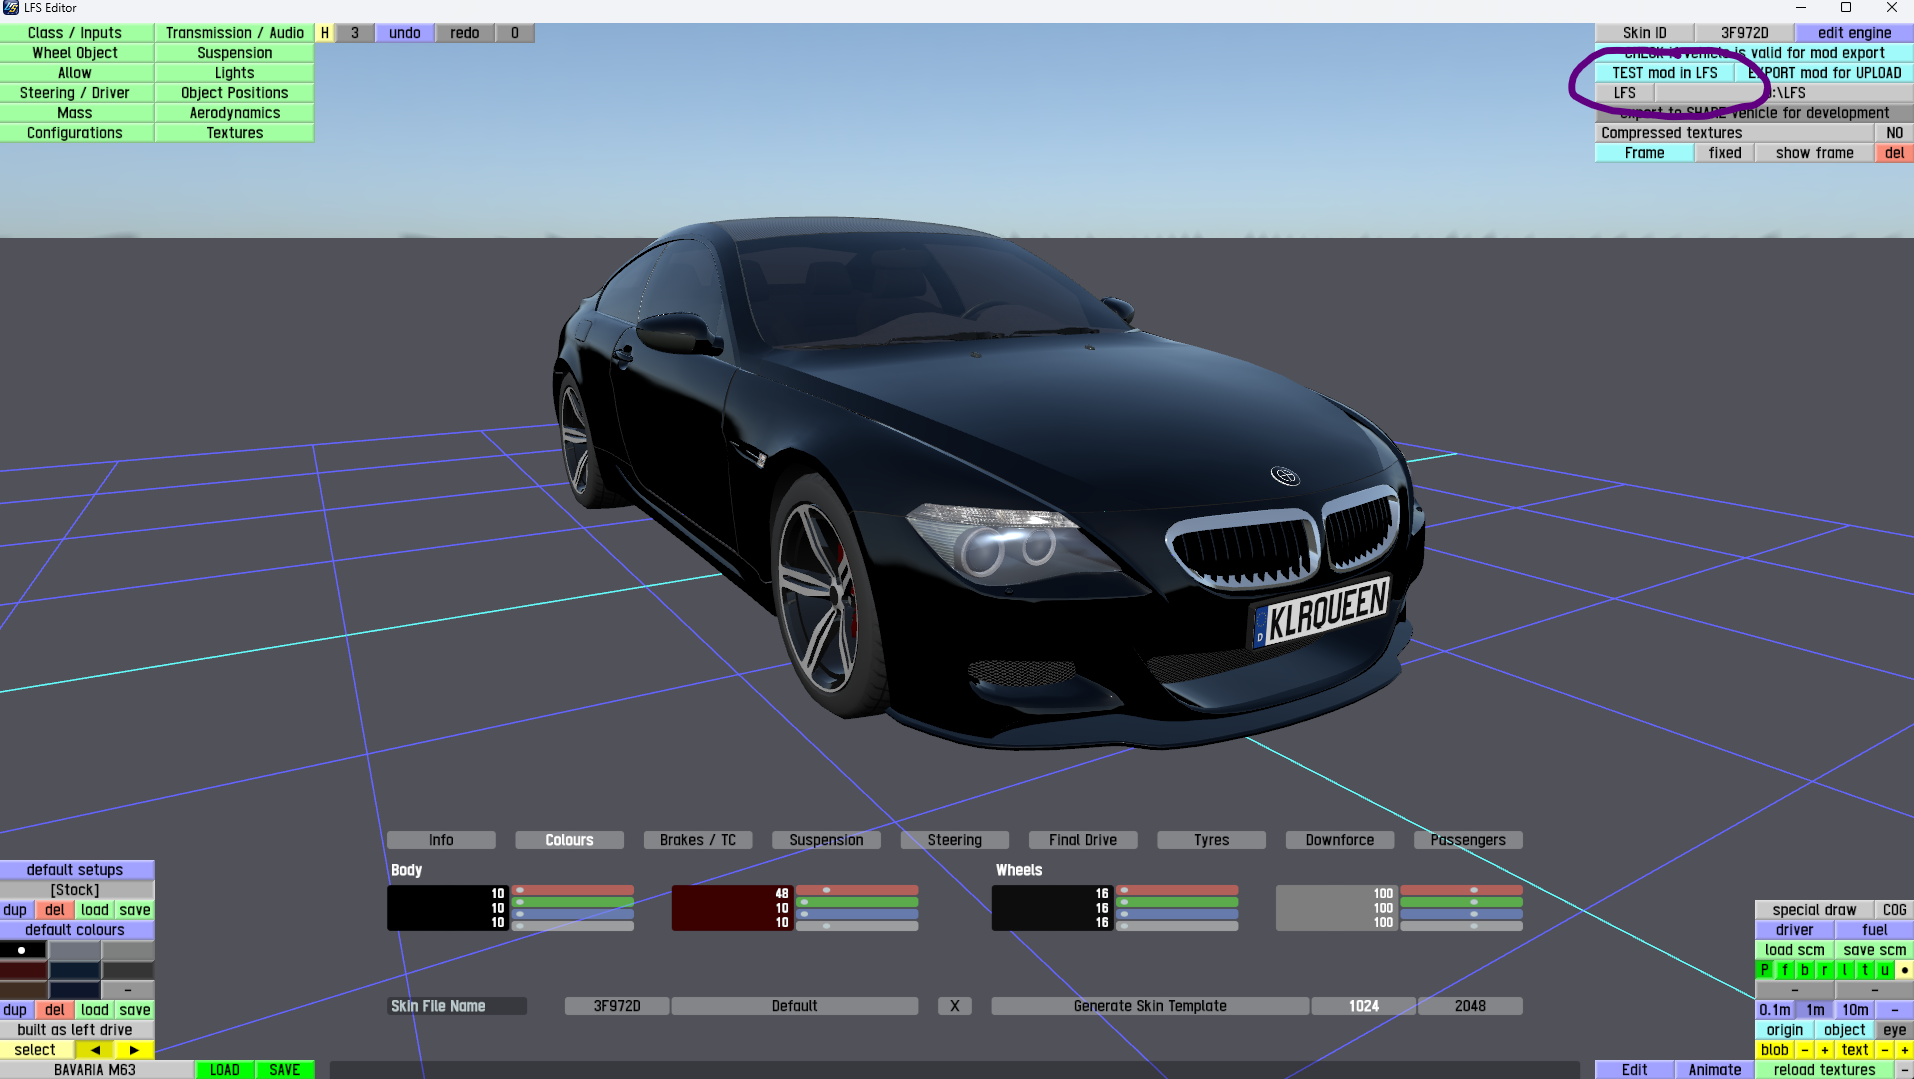Click reload textures
The width and height of the screenshot is (1914, 1079).
1825,1070
